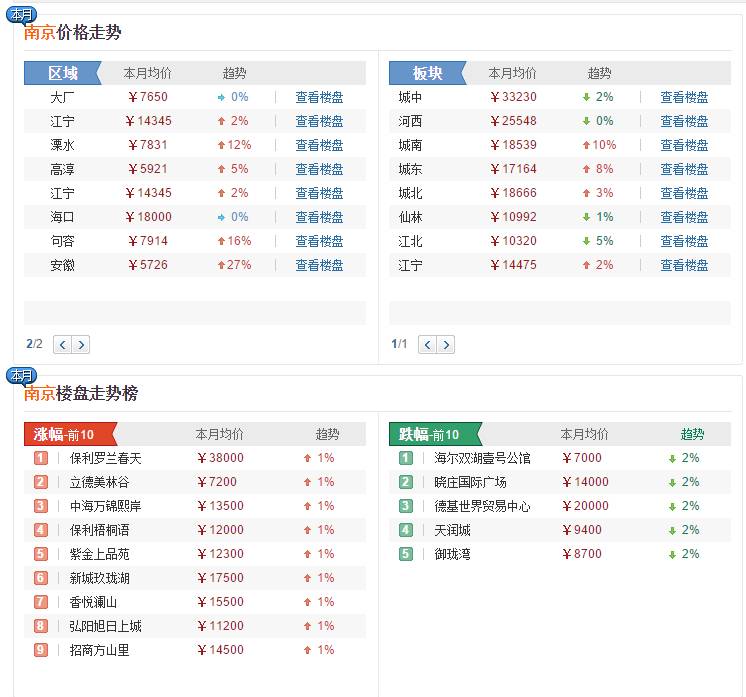The height and width of the screenshot is (697, 746).
Task: Open 查看楼盘 link for 大厂
Action: click(x=319, y=98)
